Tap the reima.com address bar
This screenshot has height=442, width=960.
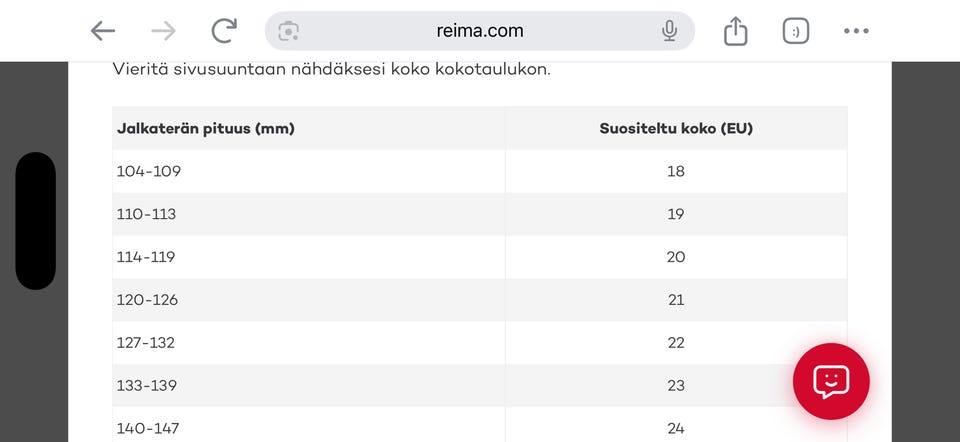click(479, 31)
